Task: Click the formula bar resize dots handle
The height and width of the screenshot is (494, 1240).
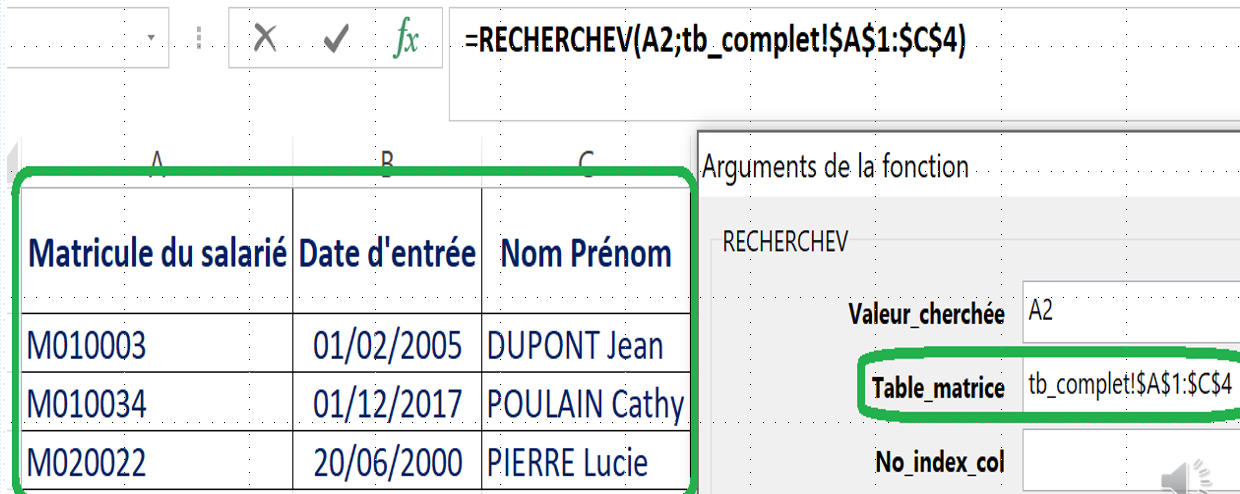Action: [x=199, y=38]
